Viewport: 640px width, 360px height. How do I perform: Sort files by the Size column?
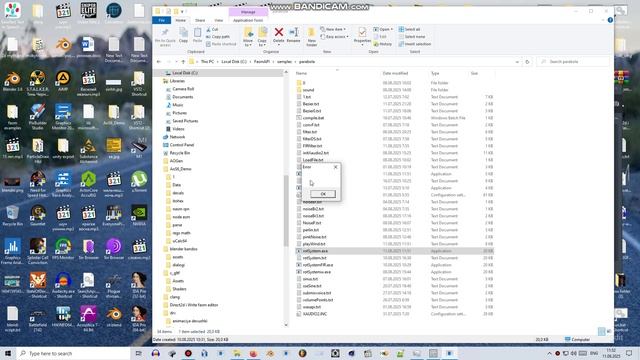[474, 73]
